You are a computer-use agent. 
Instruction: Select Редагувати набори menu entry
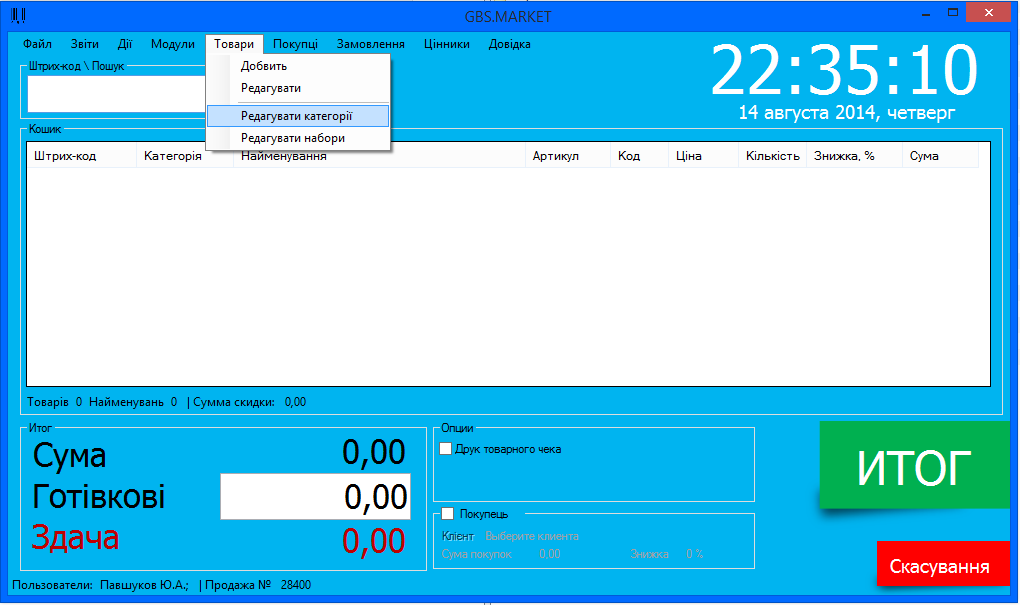(298, 138)
